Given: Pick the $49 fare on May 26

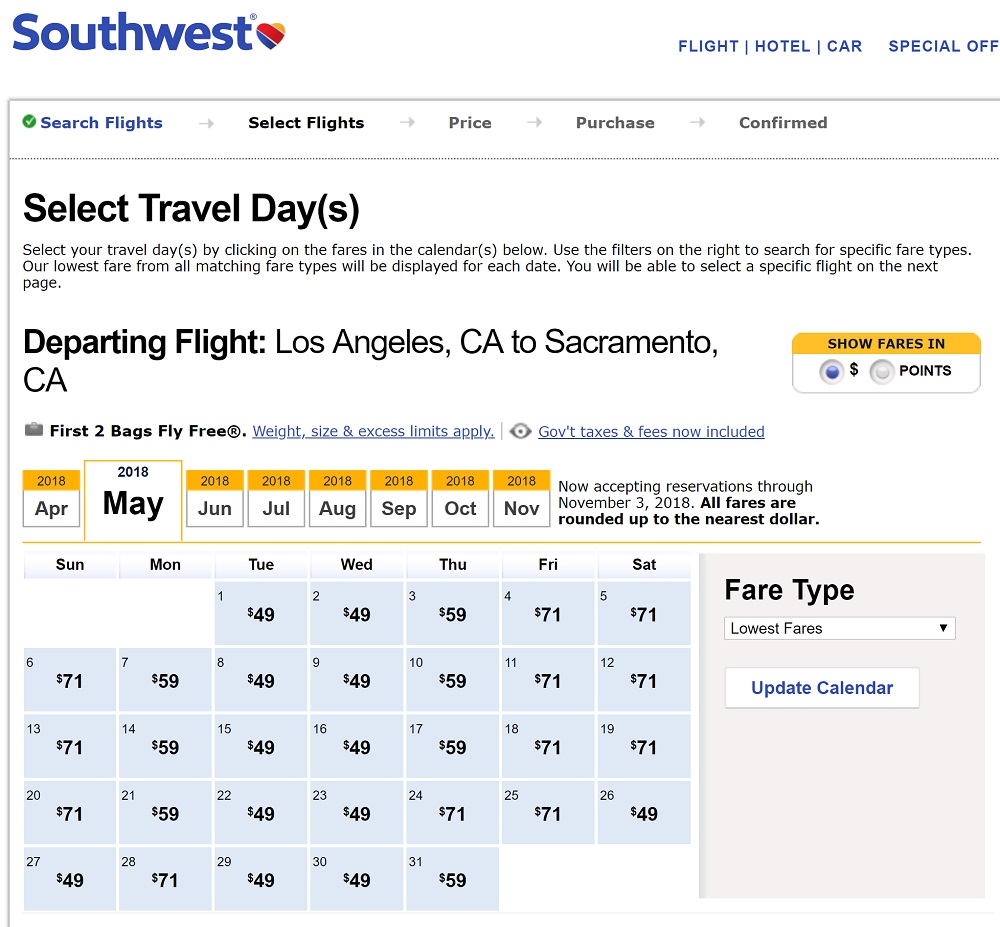Looking at the screenshot, I should [x=644, y=814].
